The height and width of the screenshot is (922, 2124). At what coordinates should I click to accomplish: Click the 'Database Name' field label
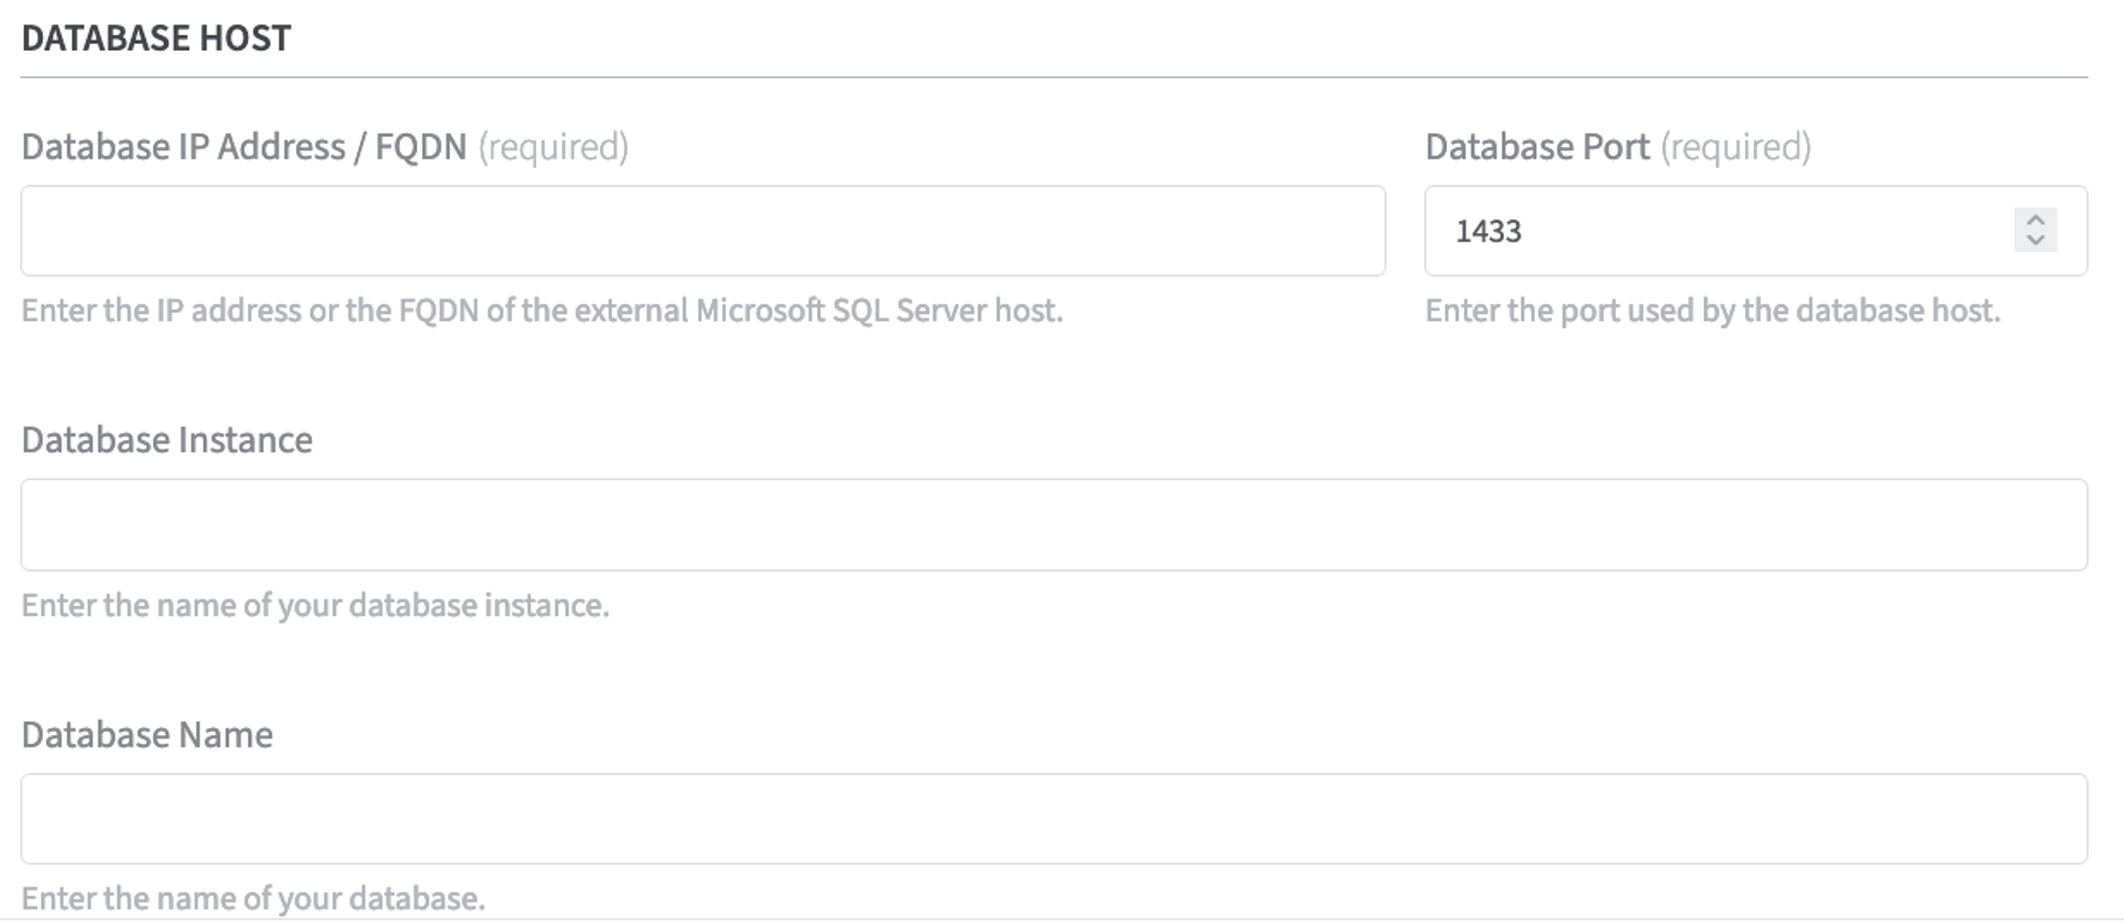(147, 735)
